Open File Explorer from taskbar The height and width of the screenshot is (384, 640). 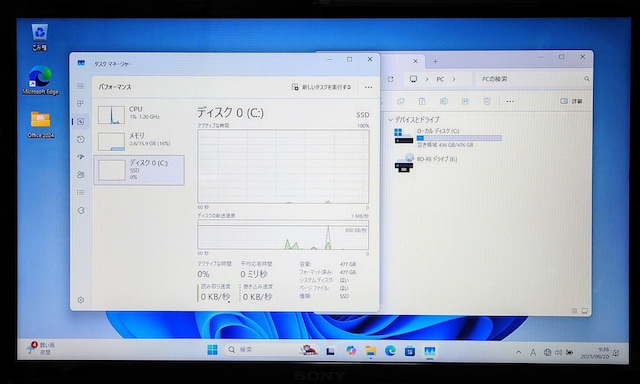click(x=371, y=351)
